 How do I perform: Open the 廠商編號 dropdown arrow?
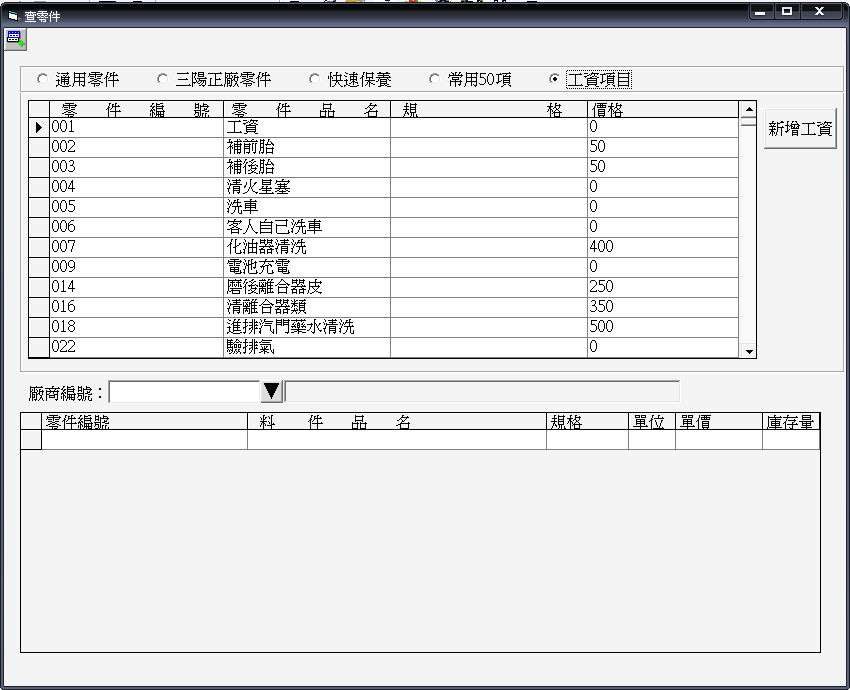[272, 391]
